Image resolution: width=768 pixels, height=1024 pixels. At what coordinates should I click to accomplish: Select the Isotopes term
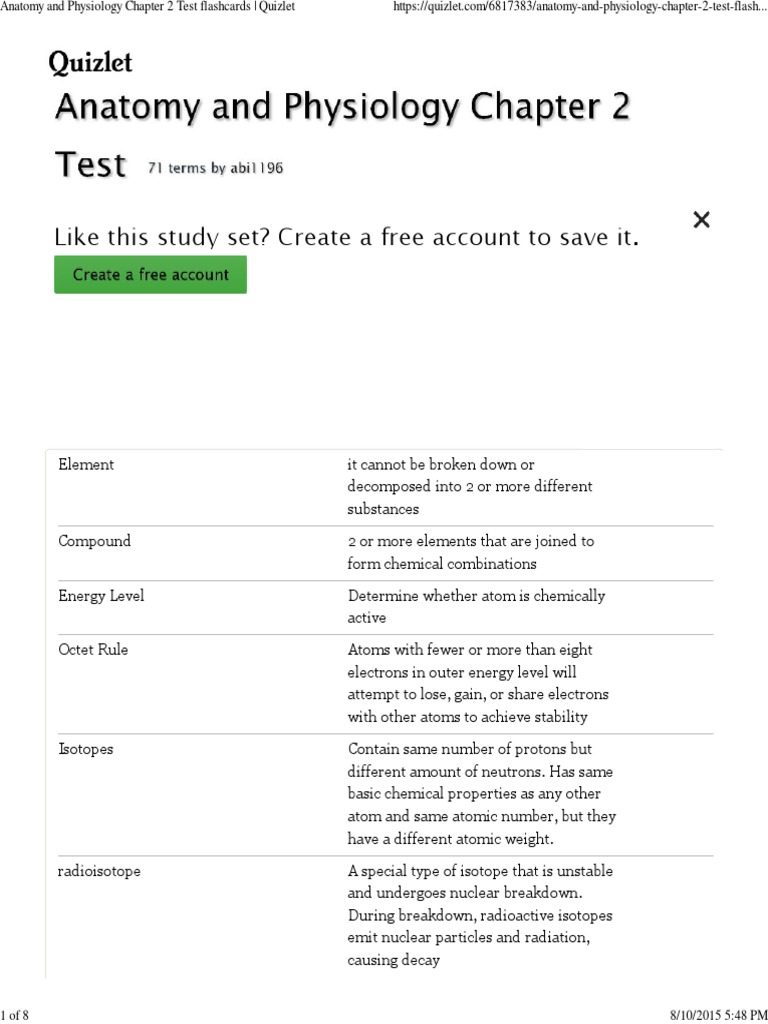coord(86,749)
